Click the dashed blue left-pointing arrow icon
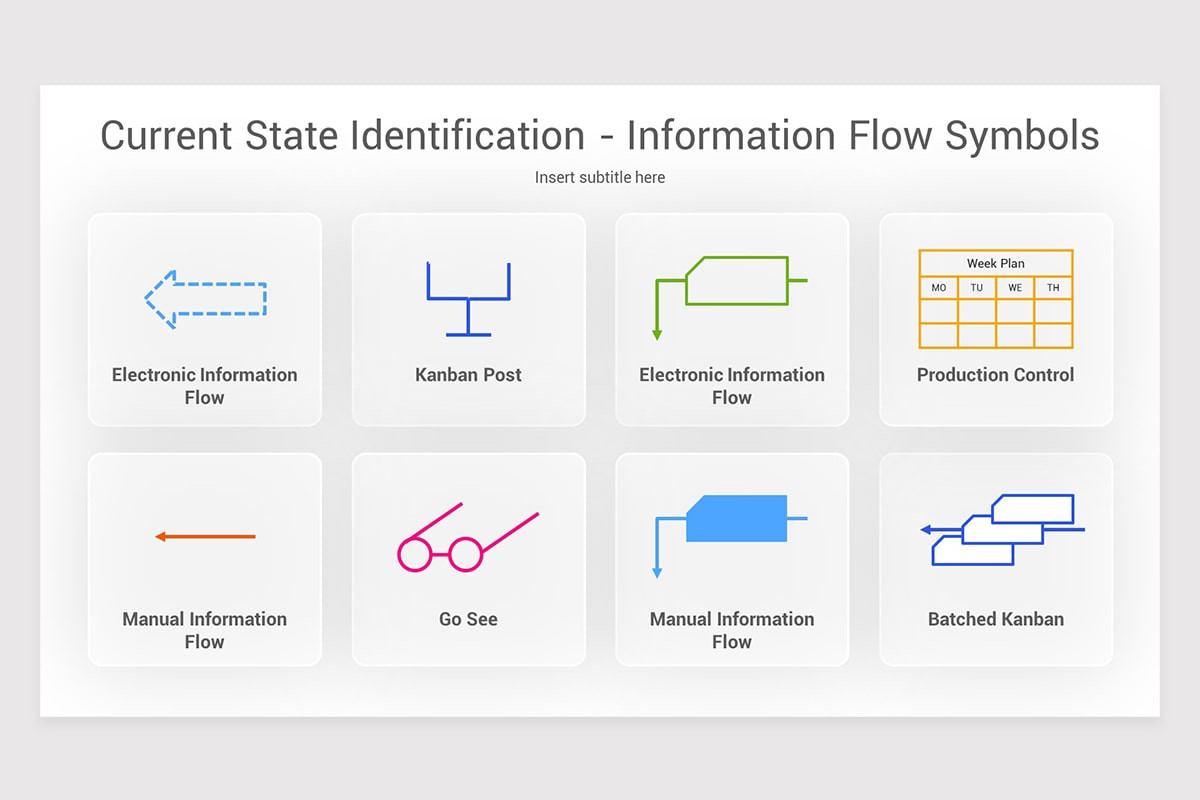Viewport: 1200px width, 800px height. click(x=205, y=299)
